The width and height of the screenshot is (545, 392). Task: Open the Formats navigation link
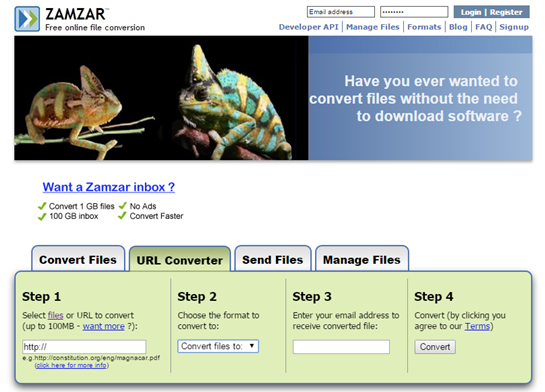coord(424,27)
